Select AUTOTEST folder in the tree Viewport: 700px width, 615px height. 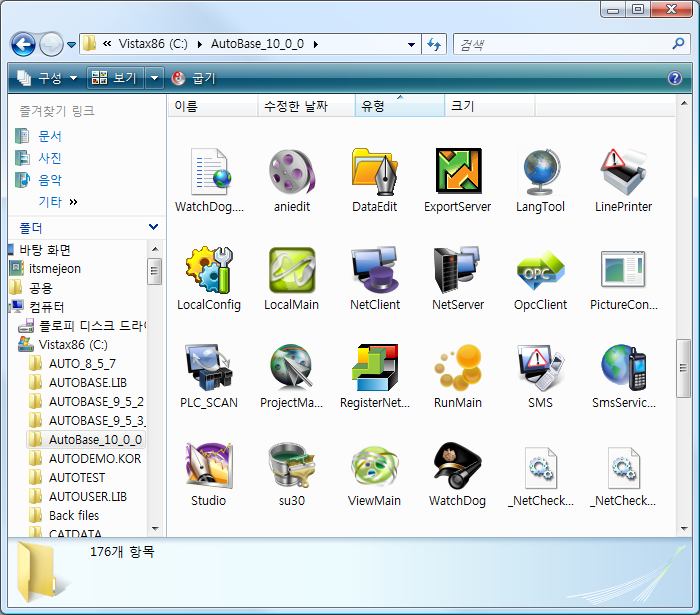76,478
